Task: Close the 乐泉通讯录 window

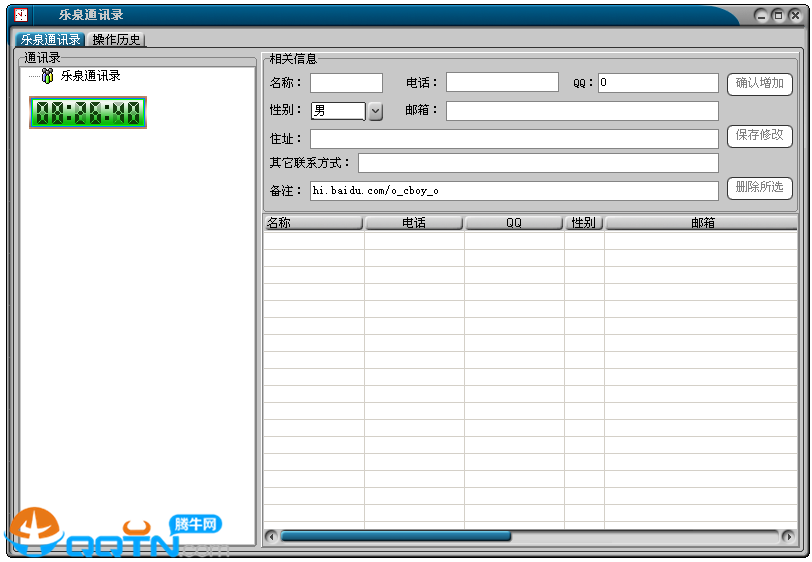Action: 793,15
